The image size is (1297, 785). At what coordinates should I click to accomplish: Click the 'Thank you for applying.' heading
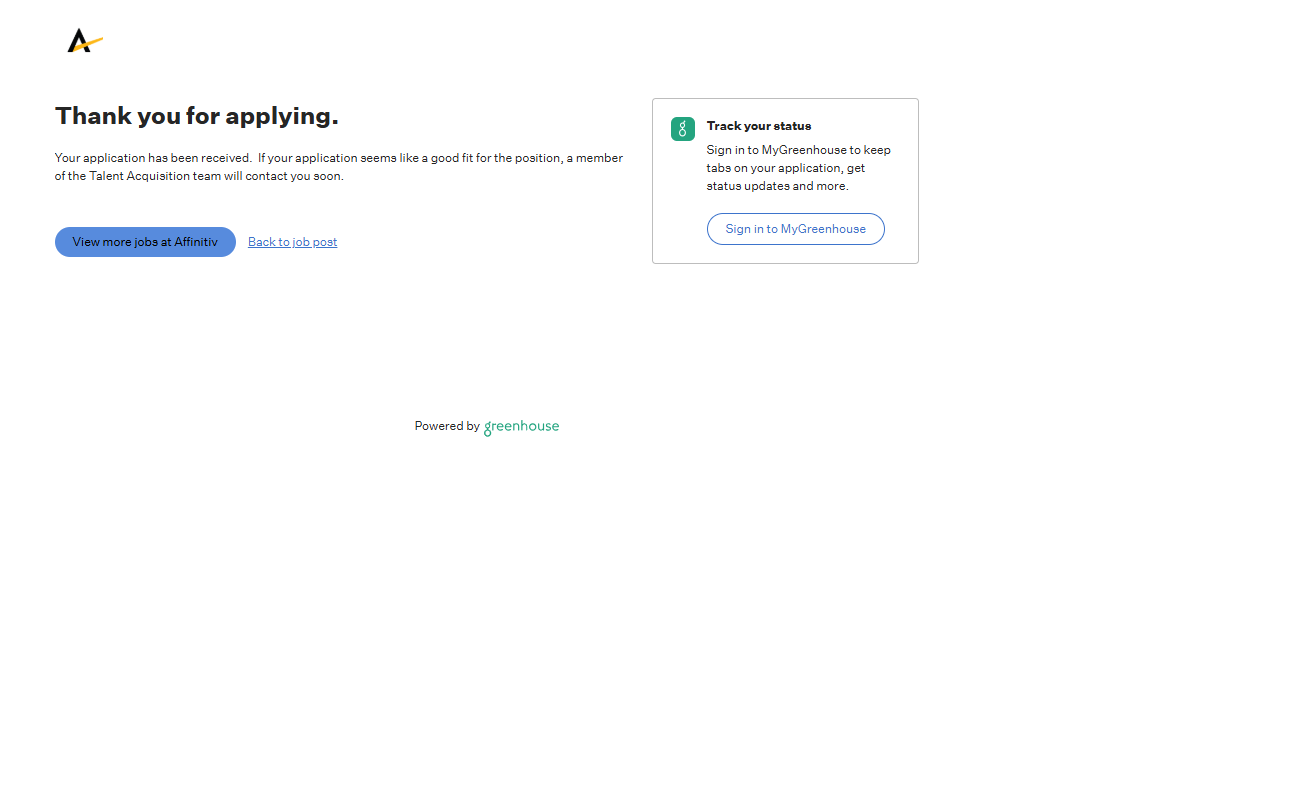click(x=196, y=116)
